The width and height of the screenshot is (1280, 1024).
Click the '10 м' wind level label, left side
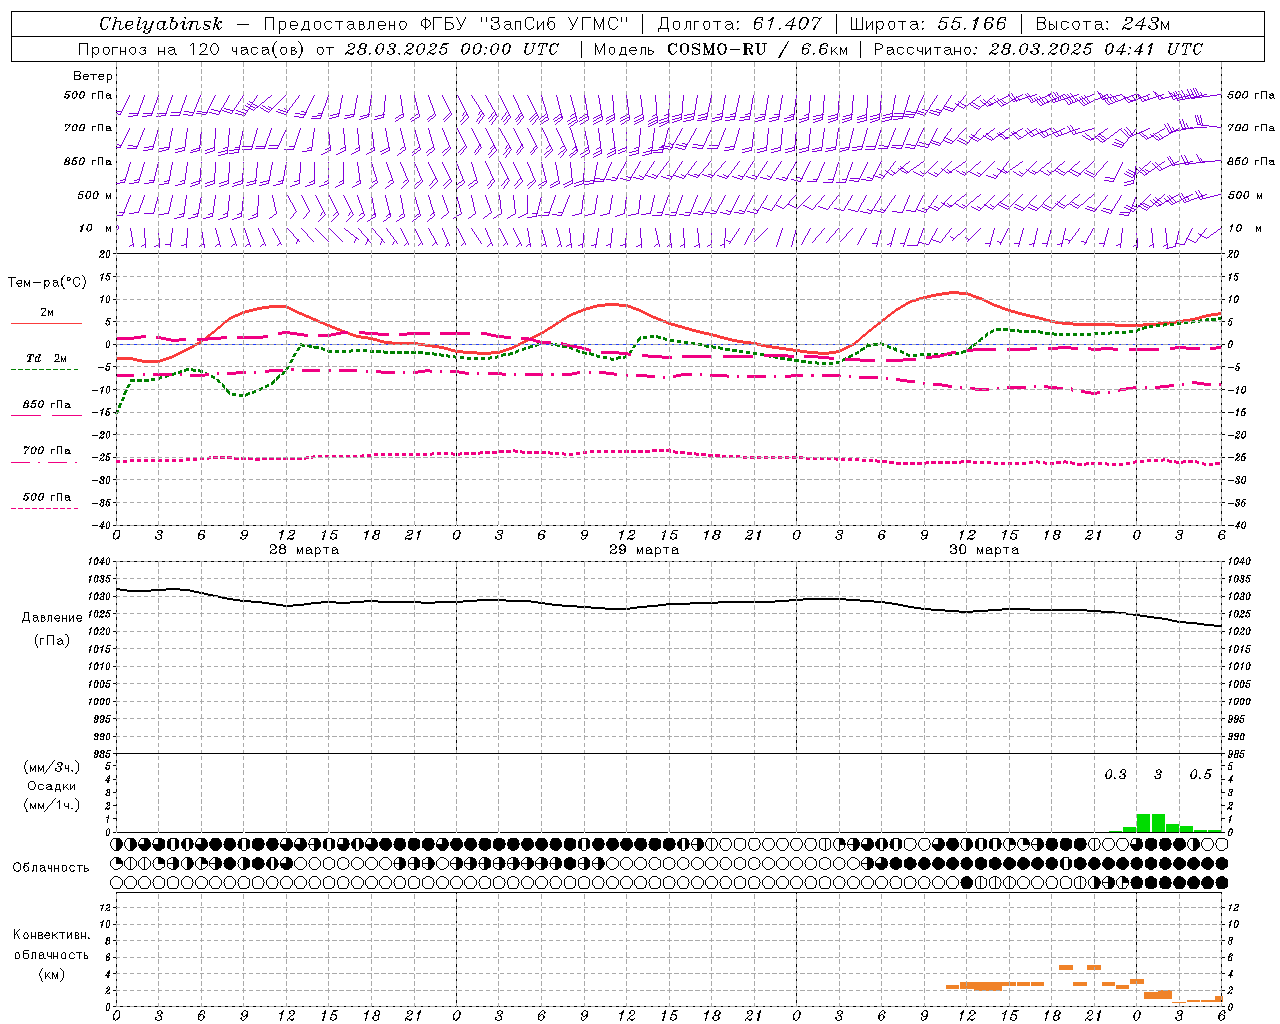tap(96, 228)
